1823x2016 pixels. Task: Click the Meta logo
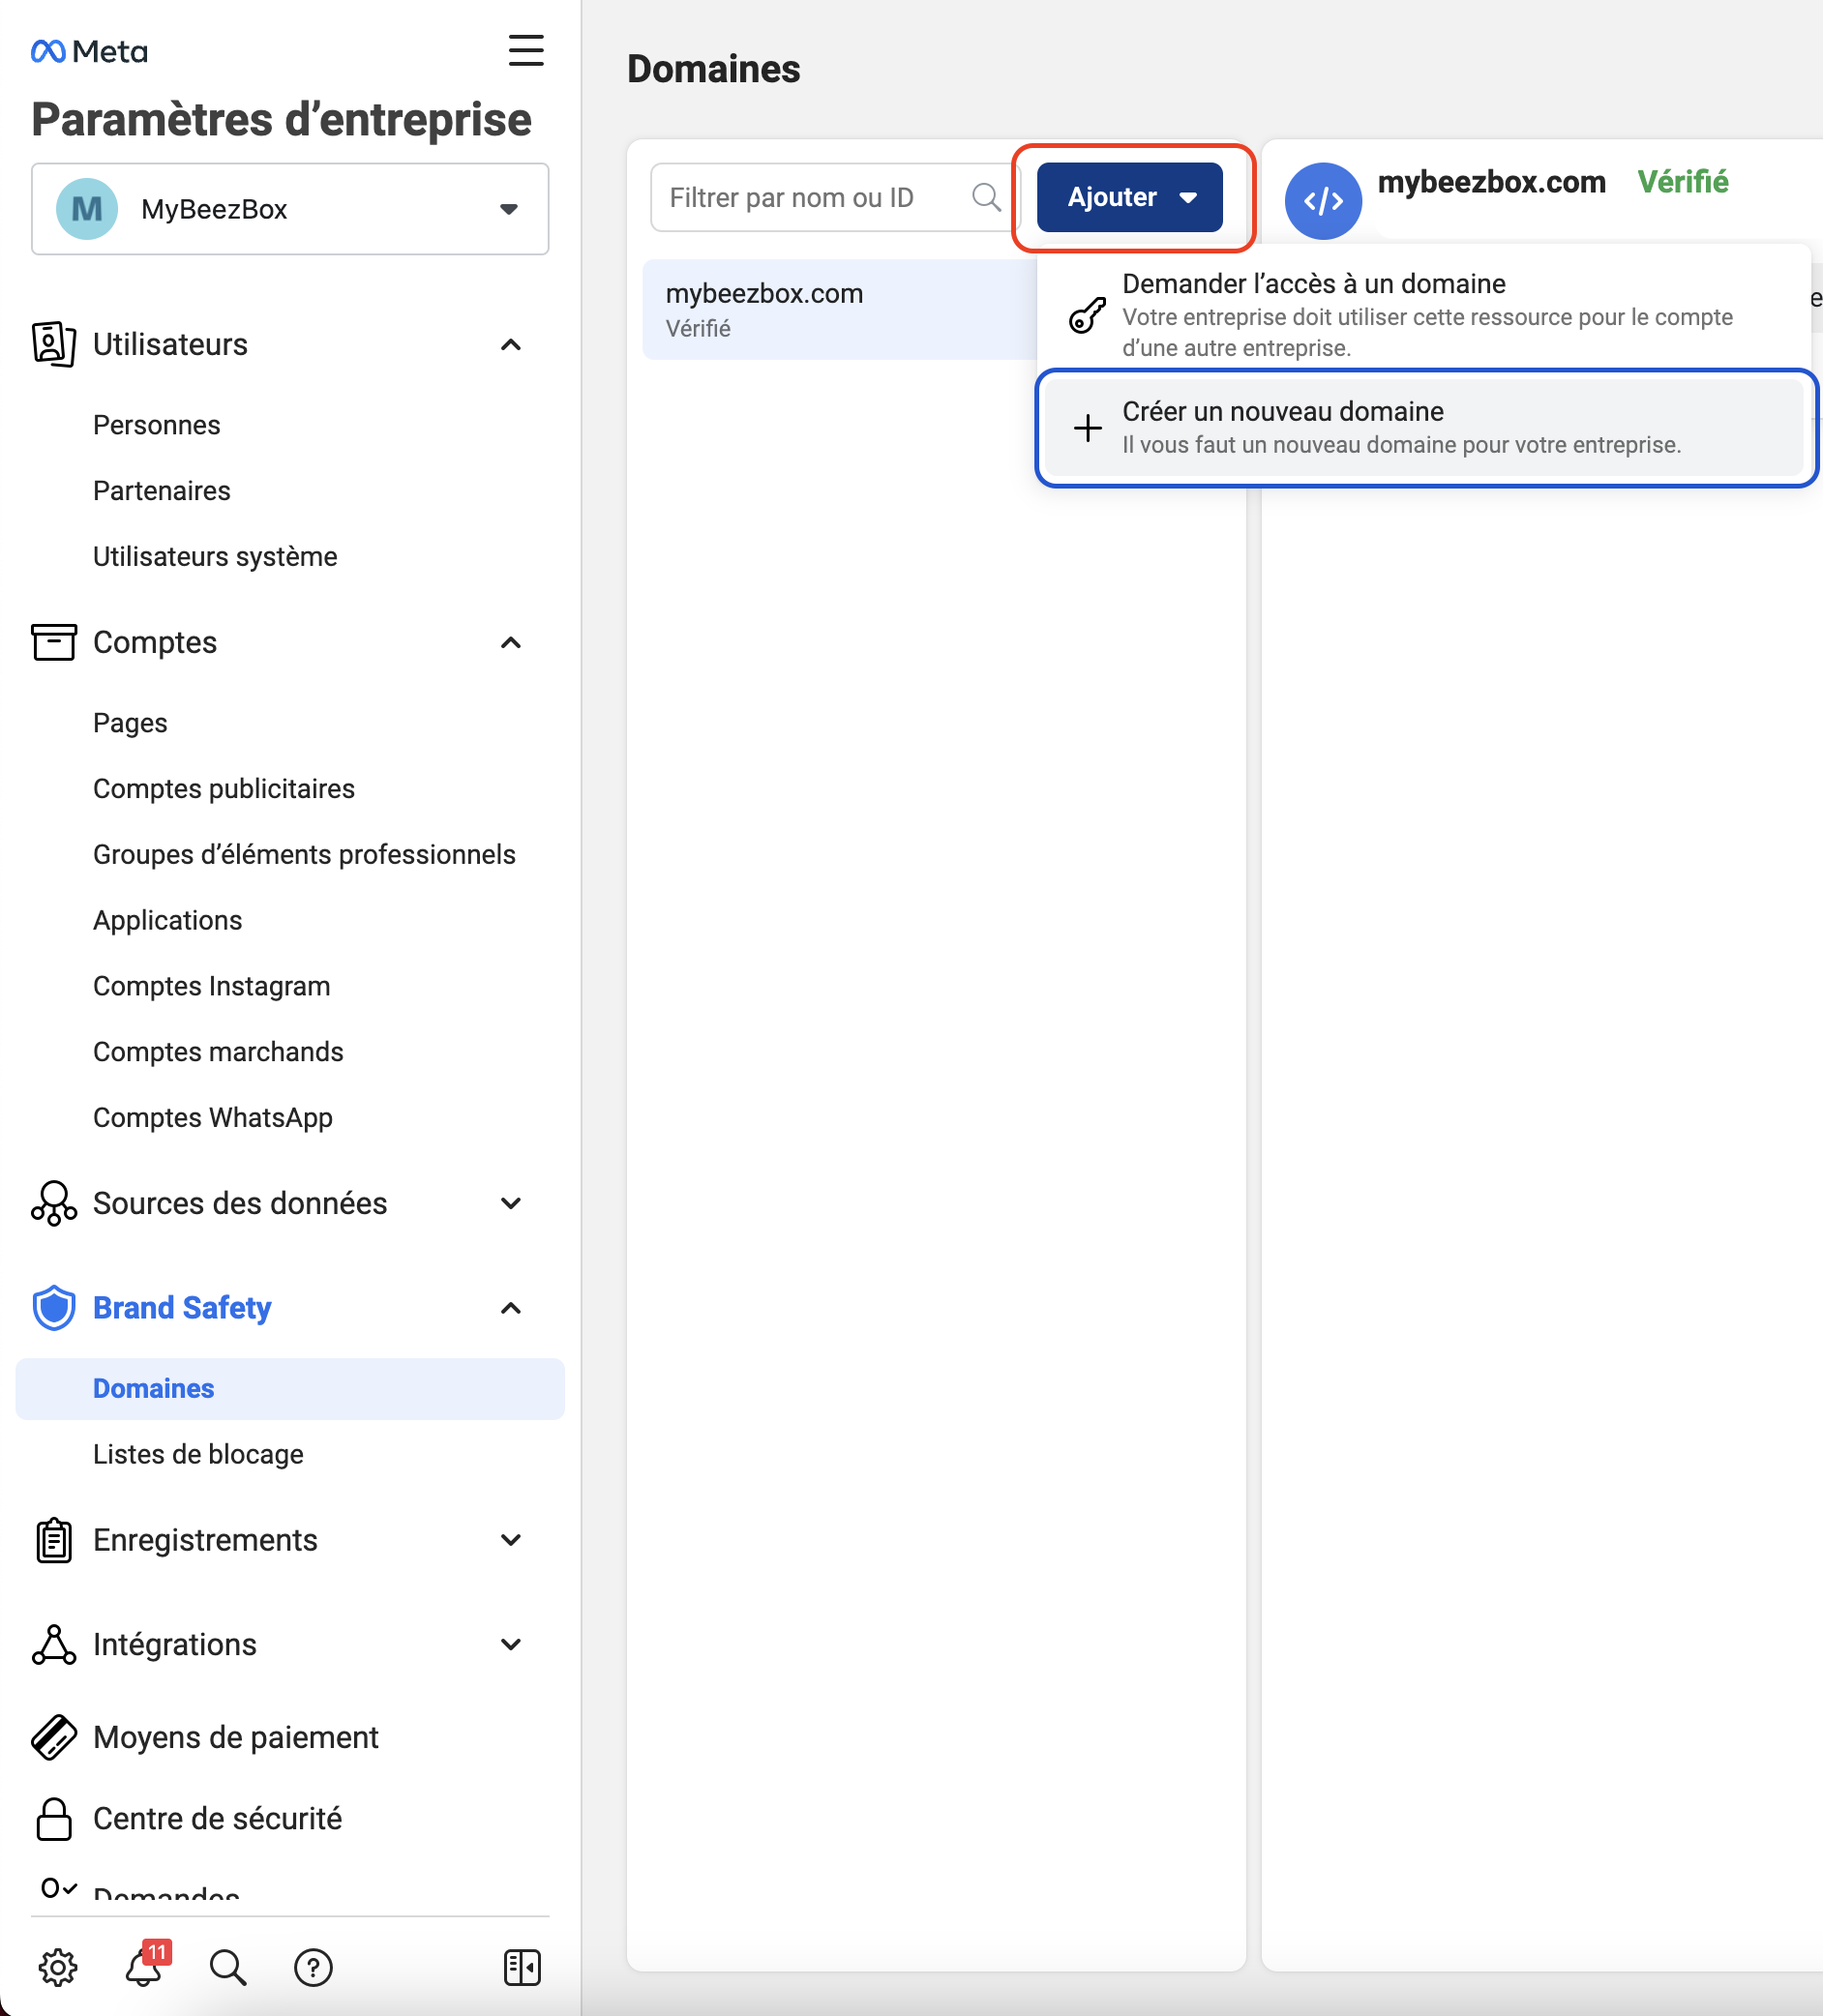point(89,51)
